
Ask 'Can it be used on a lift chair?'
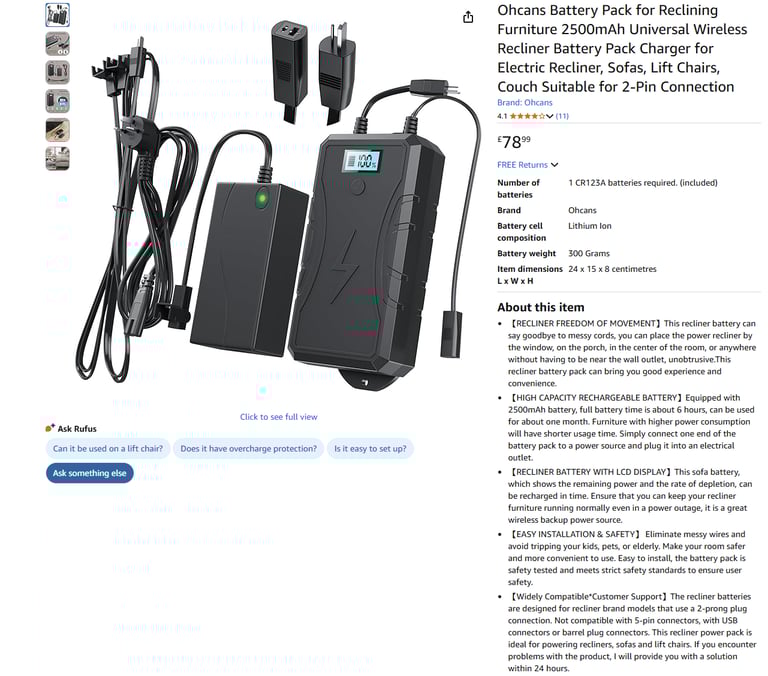click(x=108, y=449)
